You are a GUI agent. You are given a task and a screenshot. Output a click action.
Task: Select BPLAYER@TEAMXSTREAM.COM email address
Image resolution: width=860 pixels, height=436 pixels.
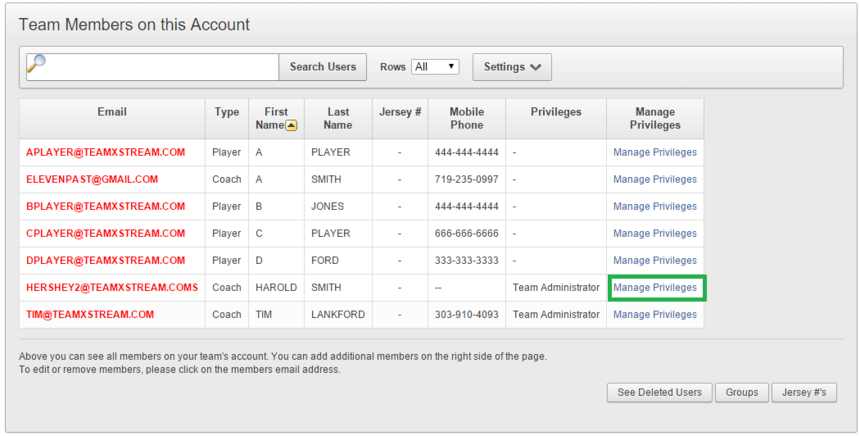click(x=105, y=206)
